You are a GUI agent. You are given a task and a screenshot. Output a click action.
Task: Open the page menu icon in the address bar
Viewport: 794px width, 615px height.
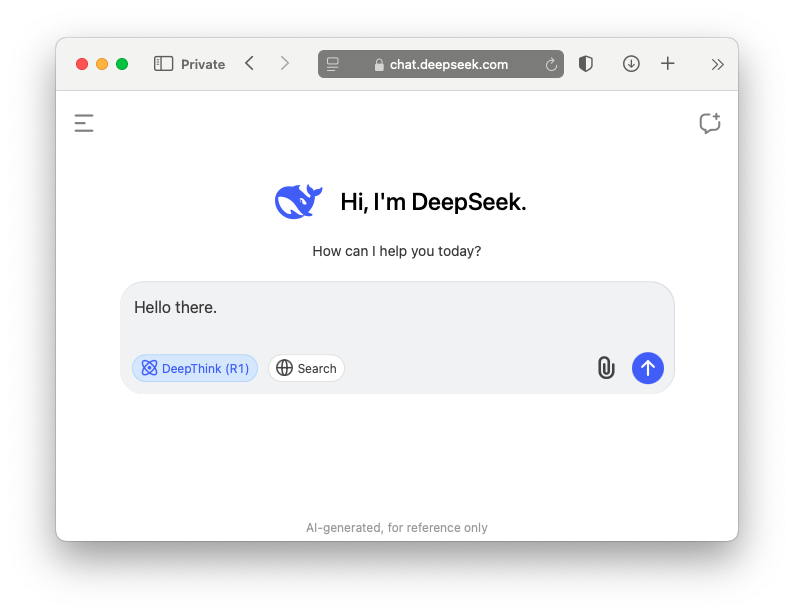point(333,64)
